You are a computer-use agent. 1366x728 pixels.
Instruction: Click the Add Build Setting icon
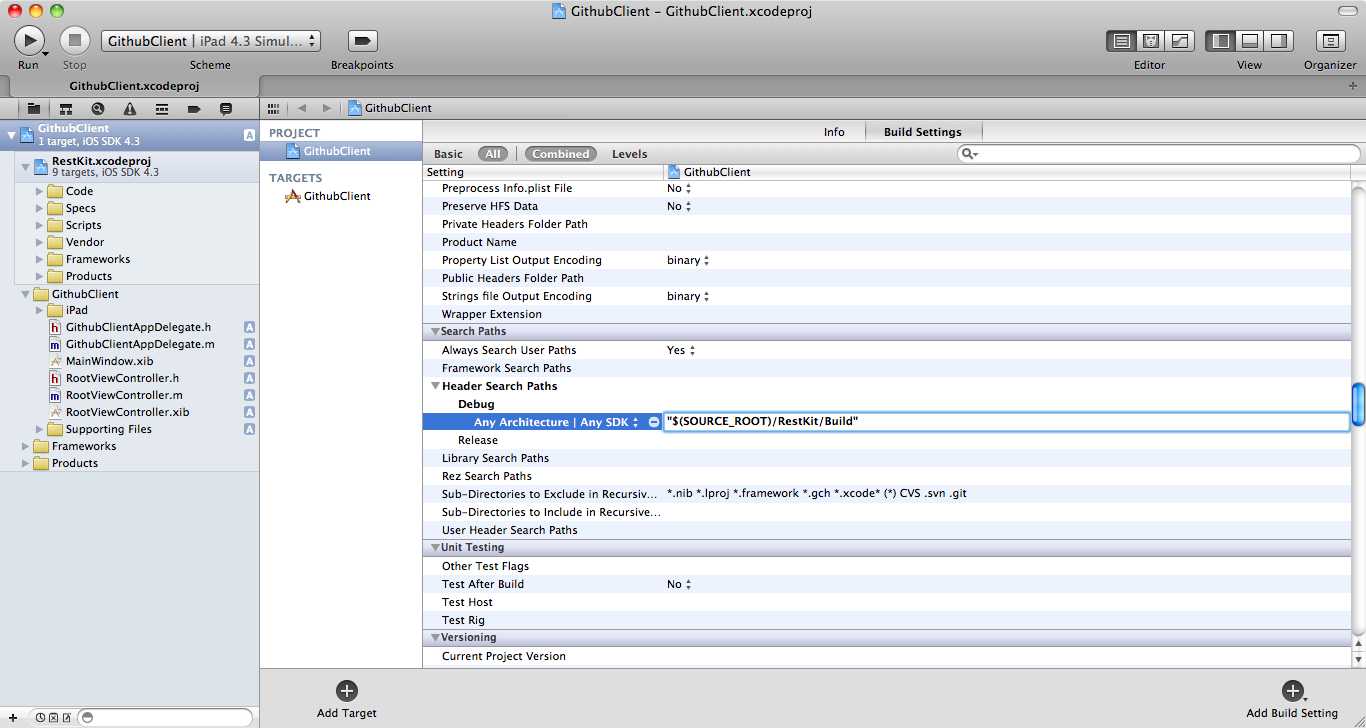coord(1292,690)
